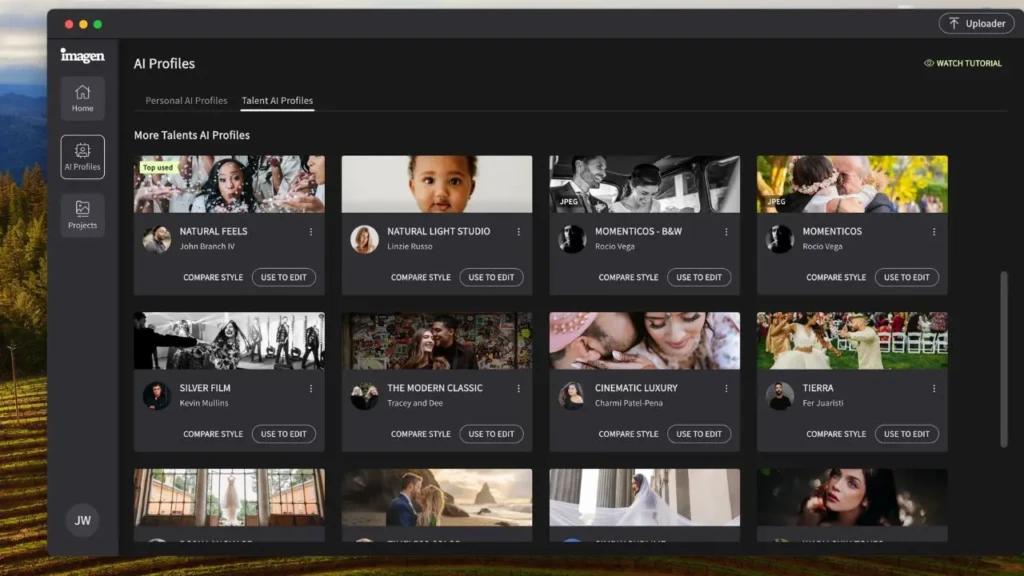Open the AI Profiles sidebar icon

point(82,156)
